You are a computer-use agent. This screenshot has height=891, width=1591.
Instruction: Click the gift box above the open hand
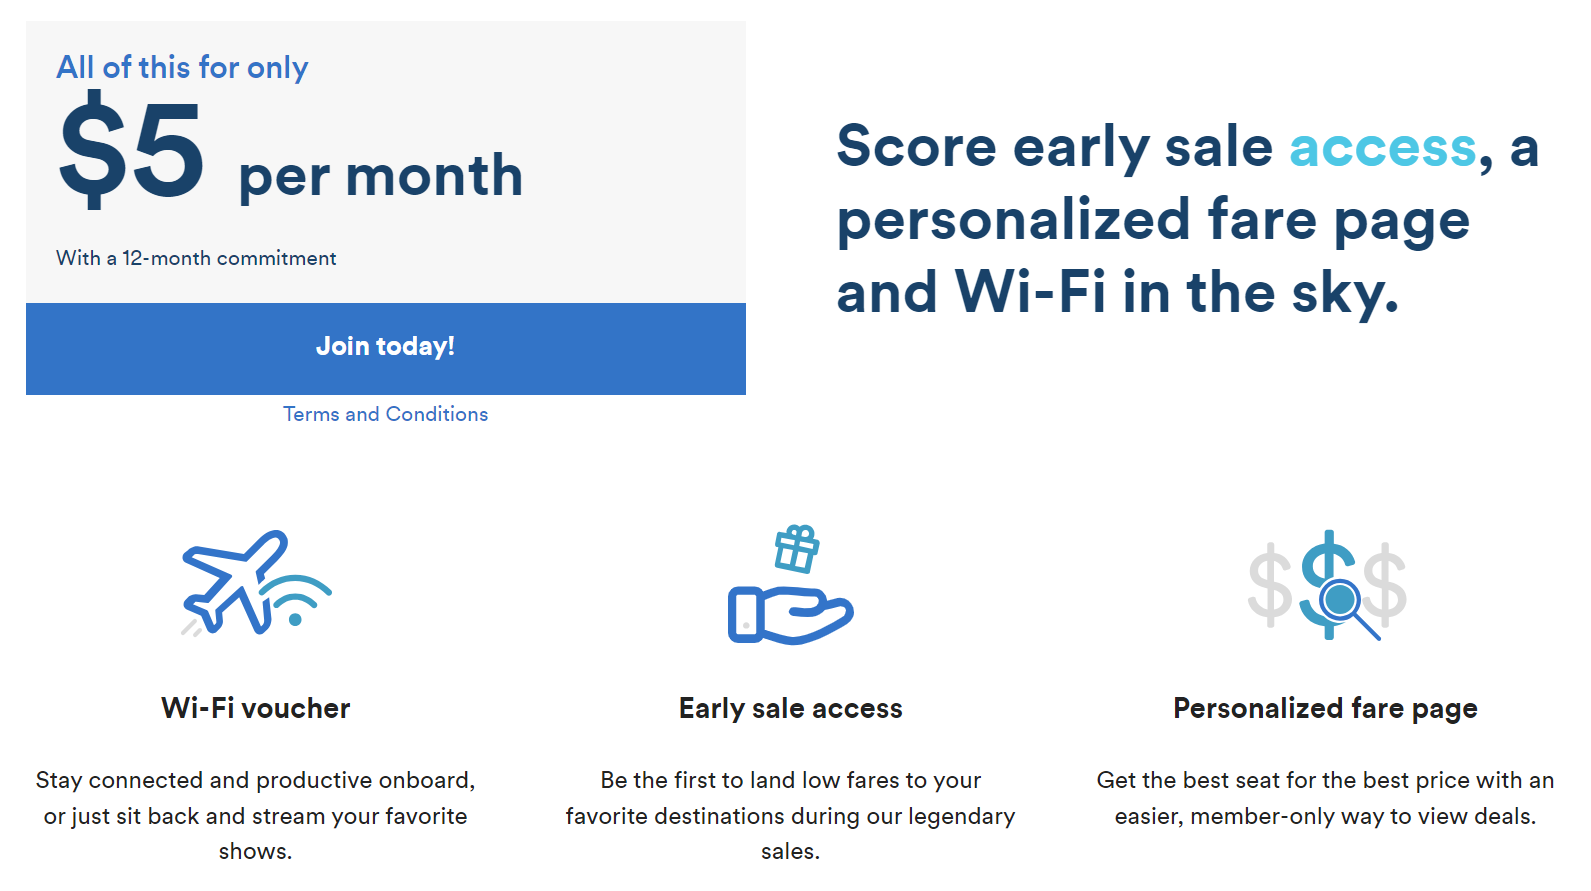pos(797,548)
